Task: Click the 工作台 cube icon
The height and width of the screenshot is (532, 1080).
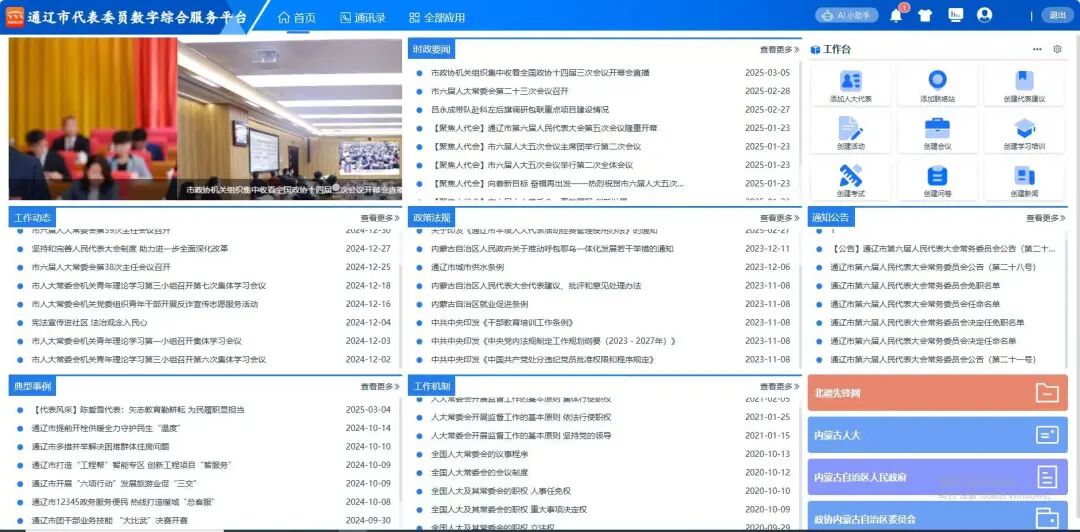Action: pos(816,50)
